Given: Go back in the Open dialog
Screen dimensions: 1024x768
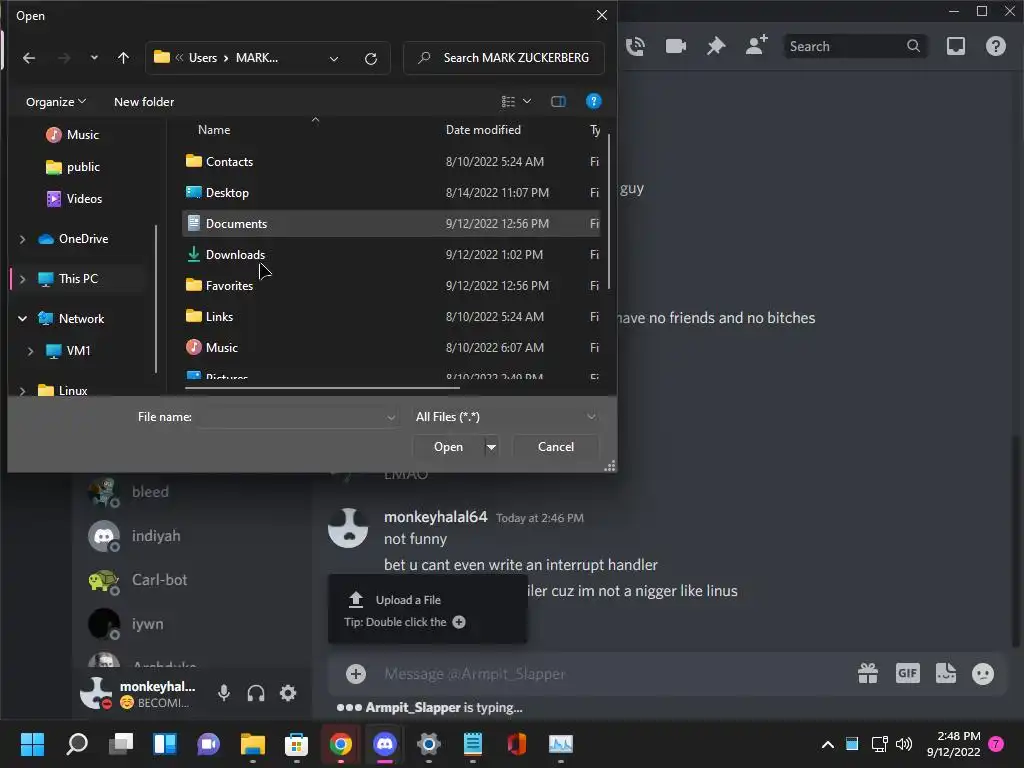Looking at the screenshot, I should (29, 58).
